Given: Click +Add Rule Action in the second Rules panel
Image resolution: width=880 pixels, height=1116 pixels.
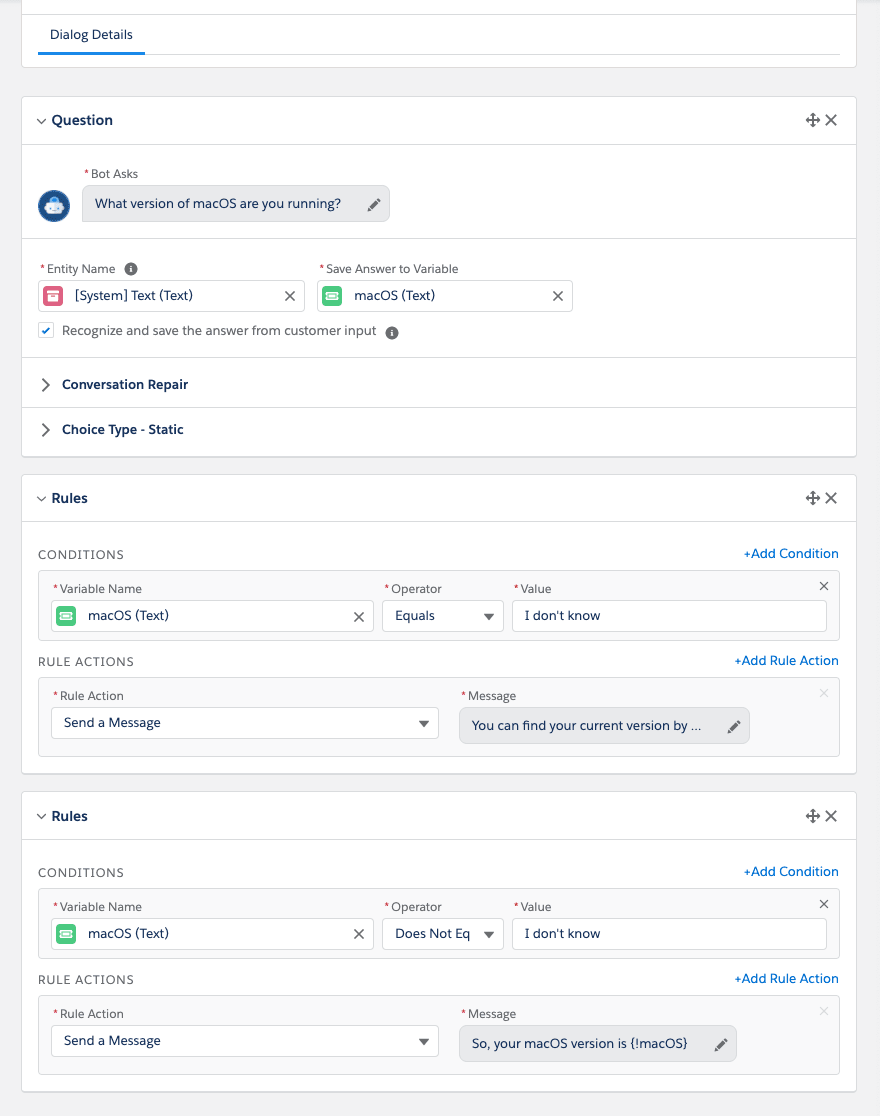Looking at the screenshot, I should 786,979.
